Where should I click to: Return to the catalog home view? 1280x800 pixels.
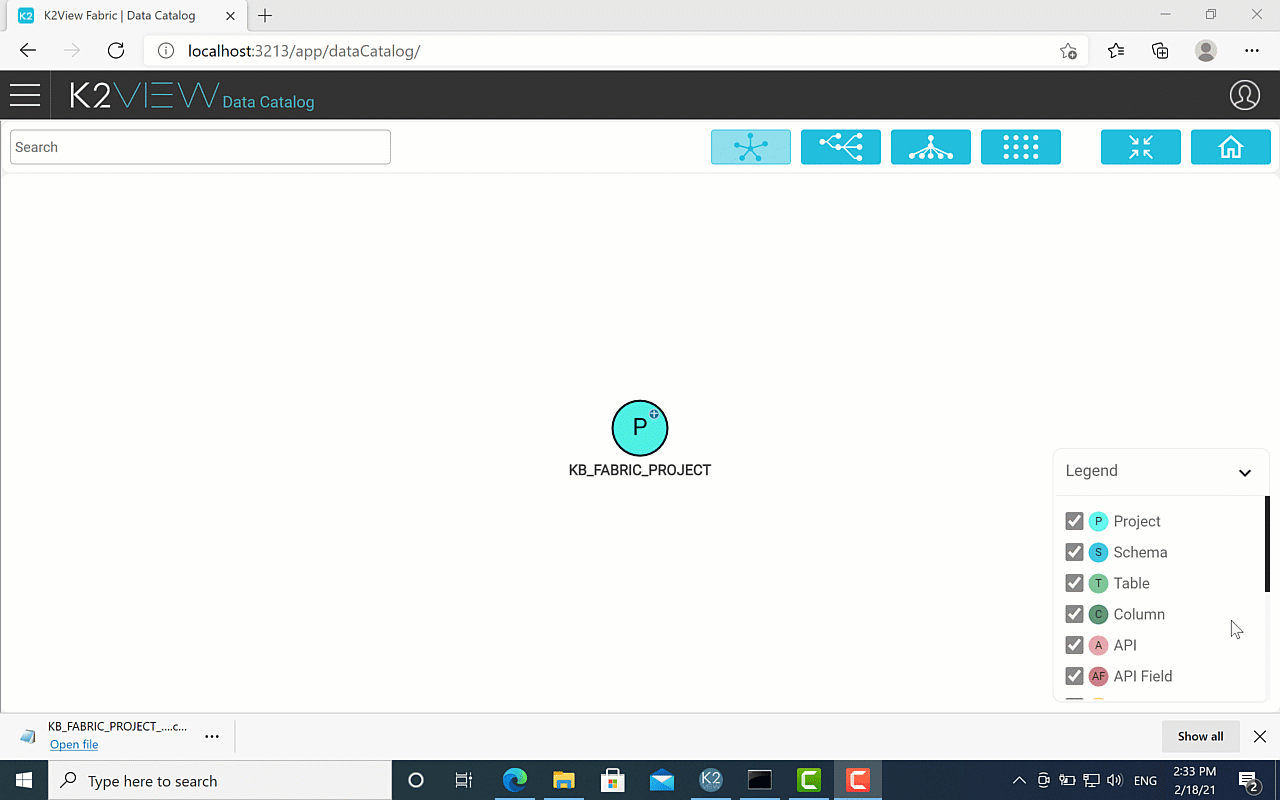[x=1230, y=147]
